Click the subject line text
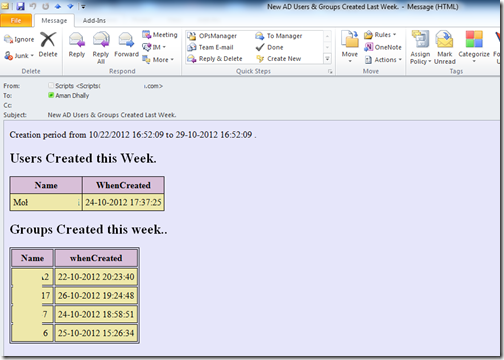Viewport: 504px width, 360px height. pyautogui.click(x=112, y=115)
